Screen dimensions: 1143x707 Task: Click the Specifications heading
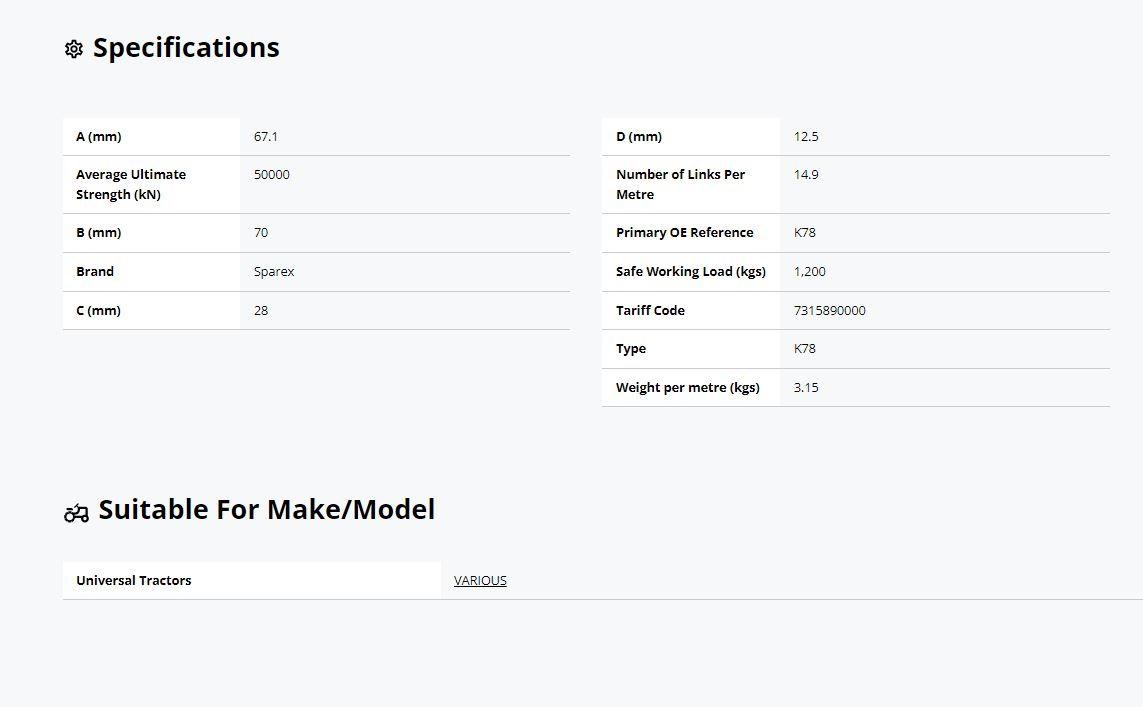tap(186, 47)
